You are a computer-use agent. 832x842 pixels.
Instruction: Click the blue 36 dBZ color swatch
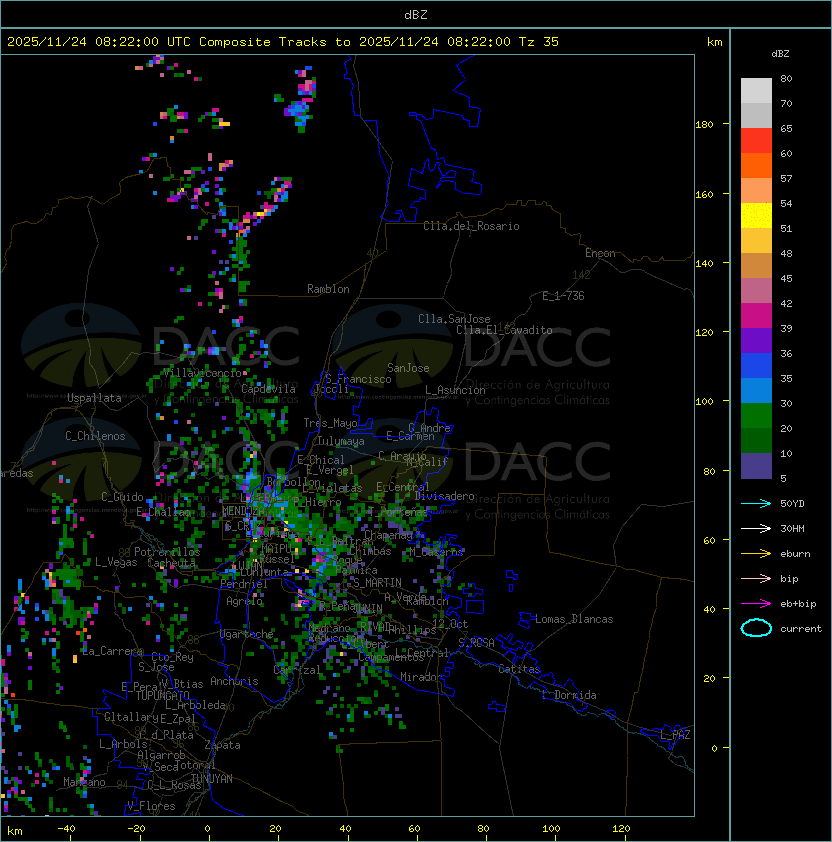pyautogui.click(x=756, y=366)
